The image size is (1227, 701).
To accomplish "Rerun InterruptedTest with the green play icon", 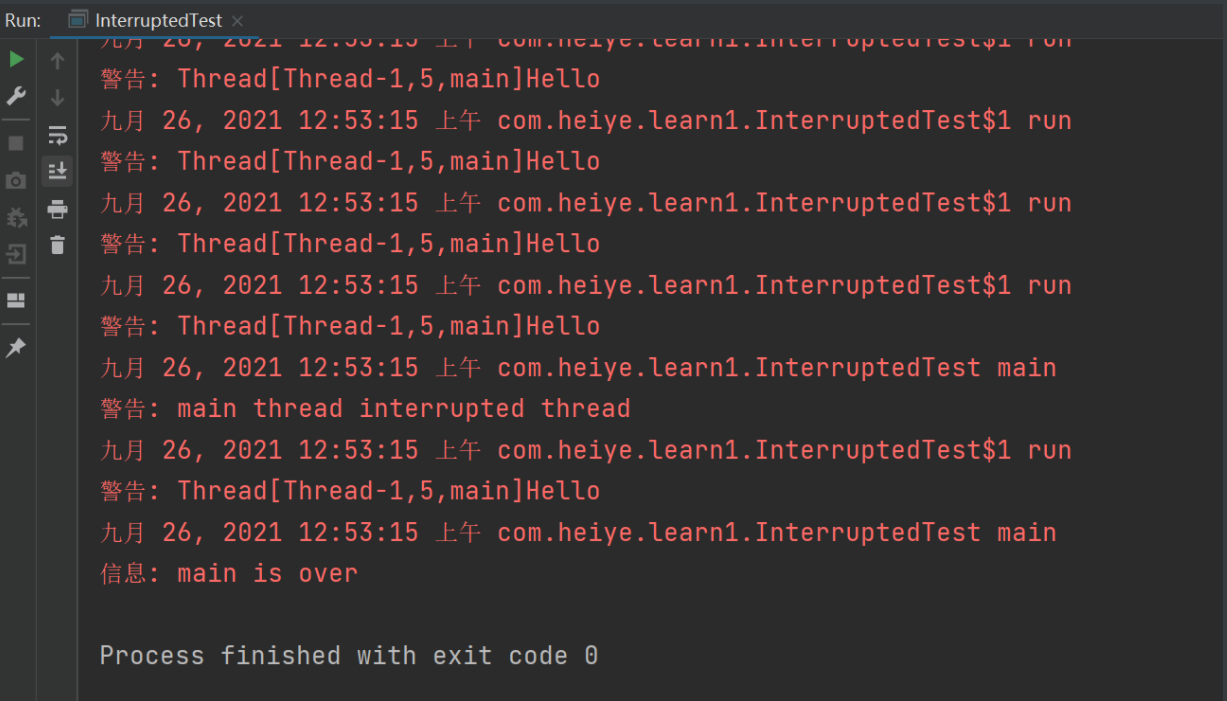I will tap(16, 60).
